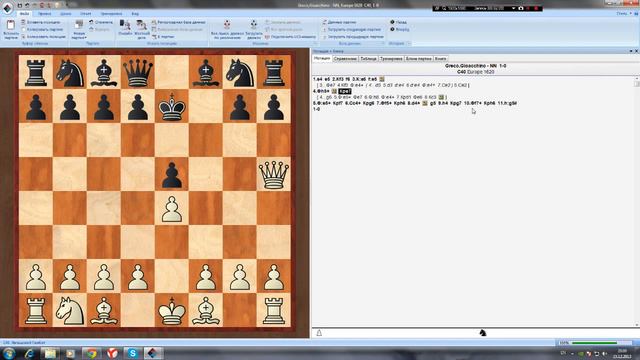The width and height of the screenshot is (640, 360).
Task: Open Internet Explorer from taskbar
Action: click(x=29, y=353)
